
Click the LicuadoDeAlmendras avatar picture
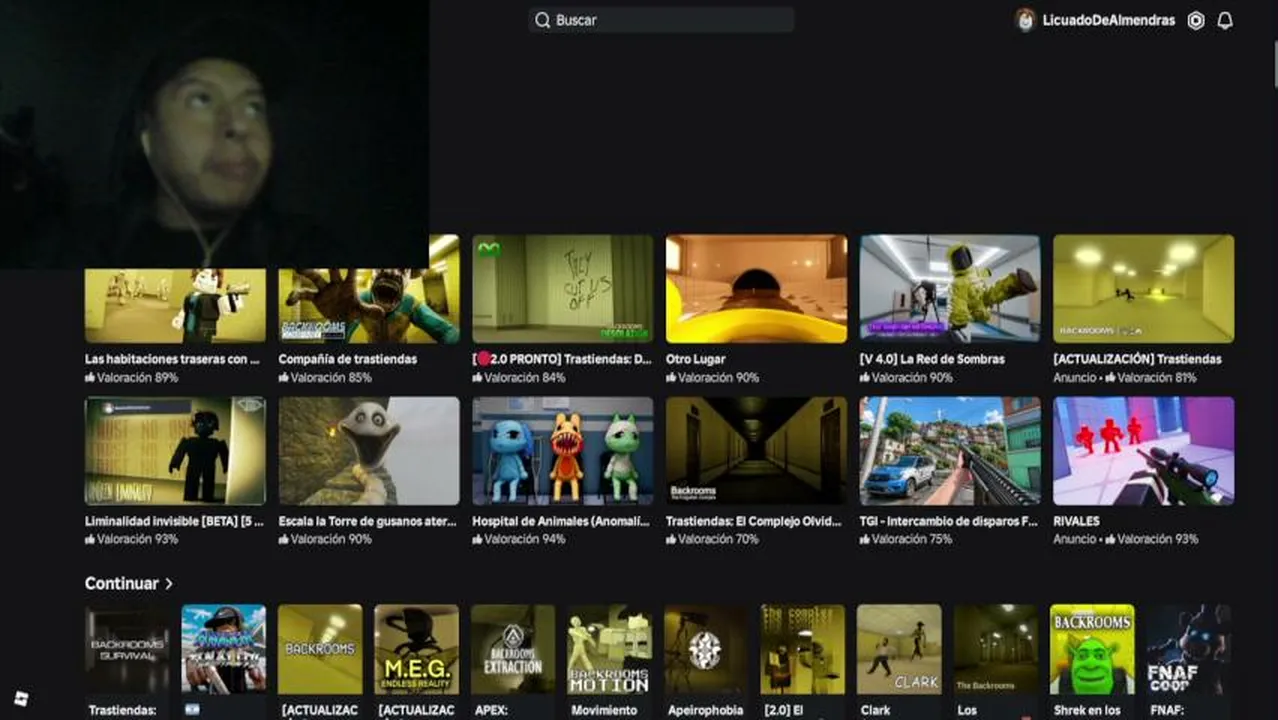pos(1024,20)
